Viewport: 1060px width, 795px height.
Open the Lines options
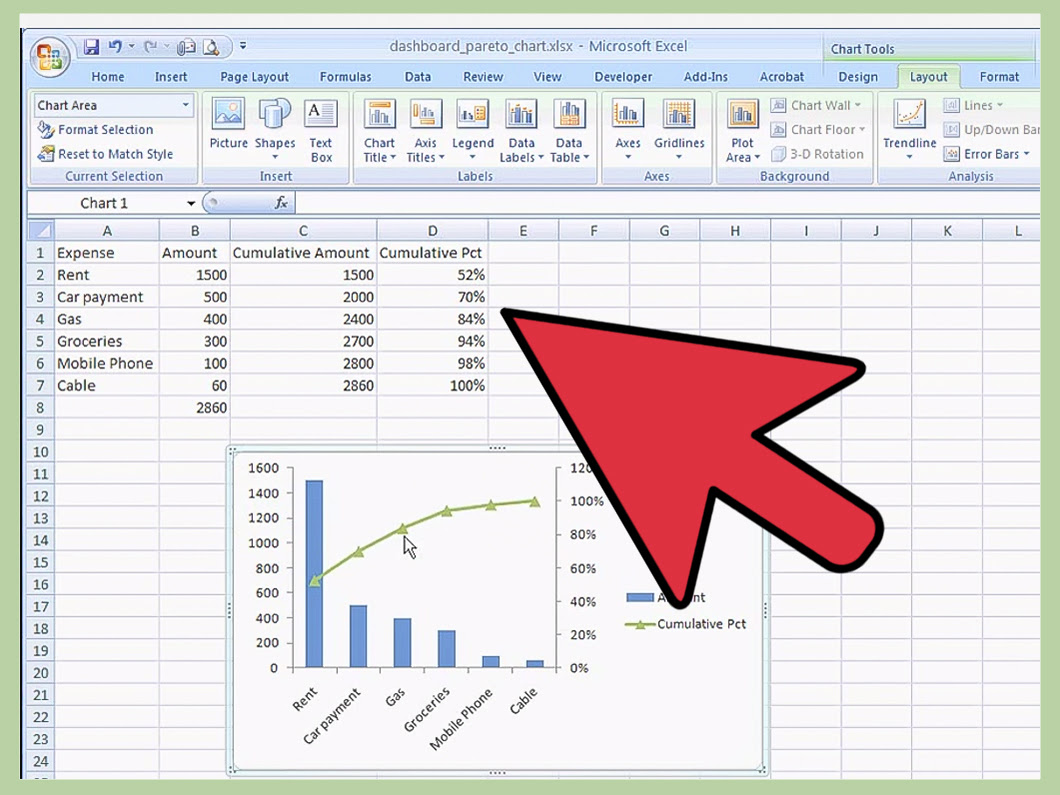[x=973, y=105]
